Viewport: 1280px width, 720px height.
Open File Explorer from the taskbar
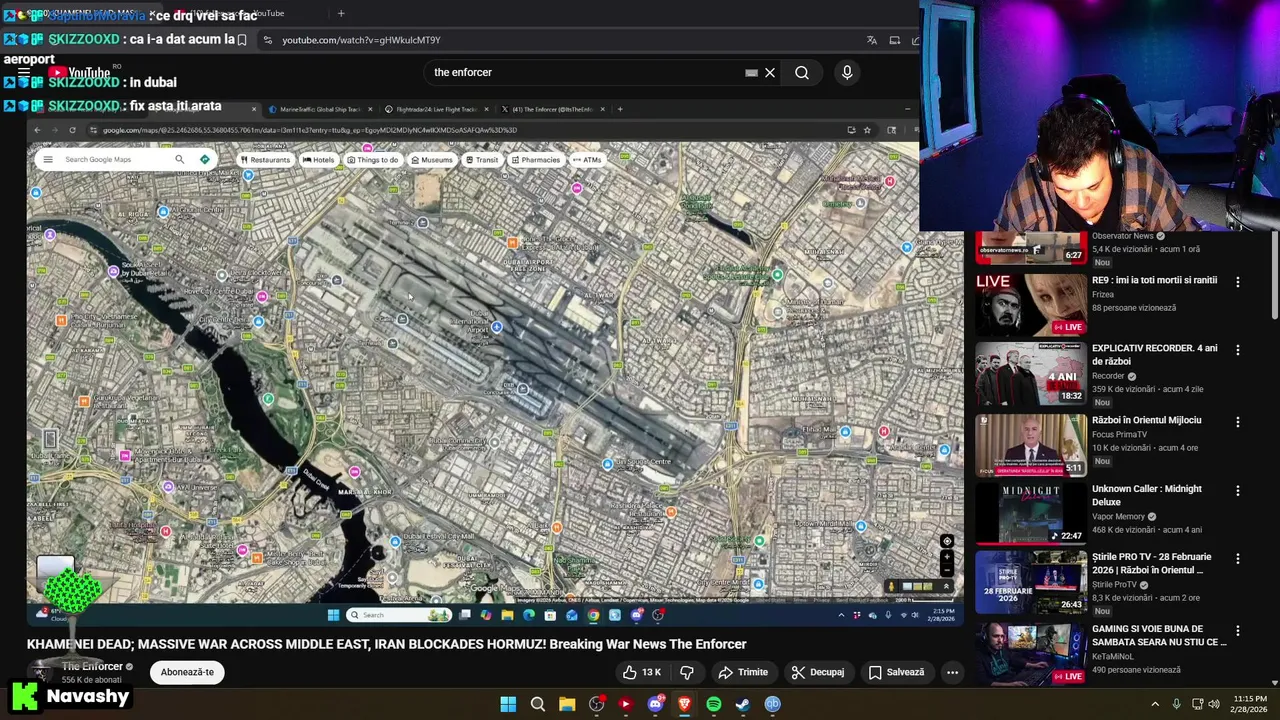point(567,704)
